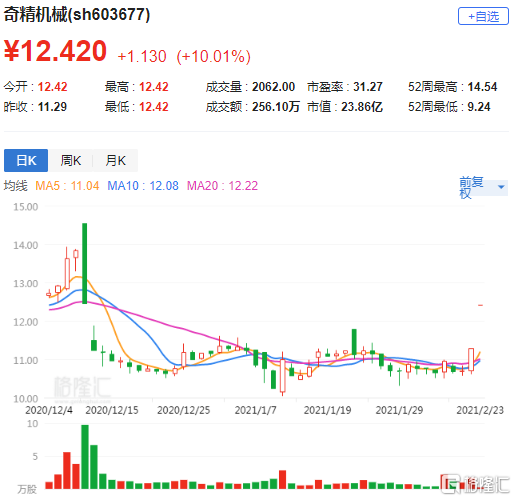This screenshot has height=501, width=516.
Task: Click the 今开 opening price 12.42
Action: coord(53,87)
